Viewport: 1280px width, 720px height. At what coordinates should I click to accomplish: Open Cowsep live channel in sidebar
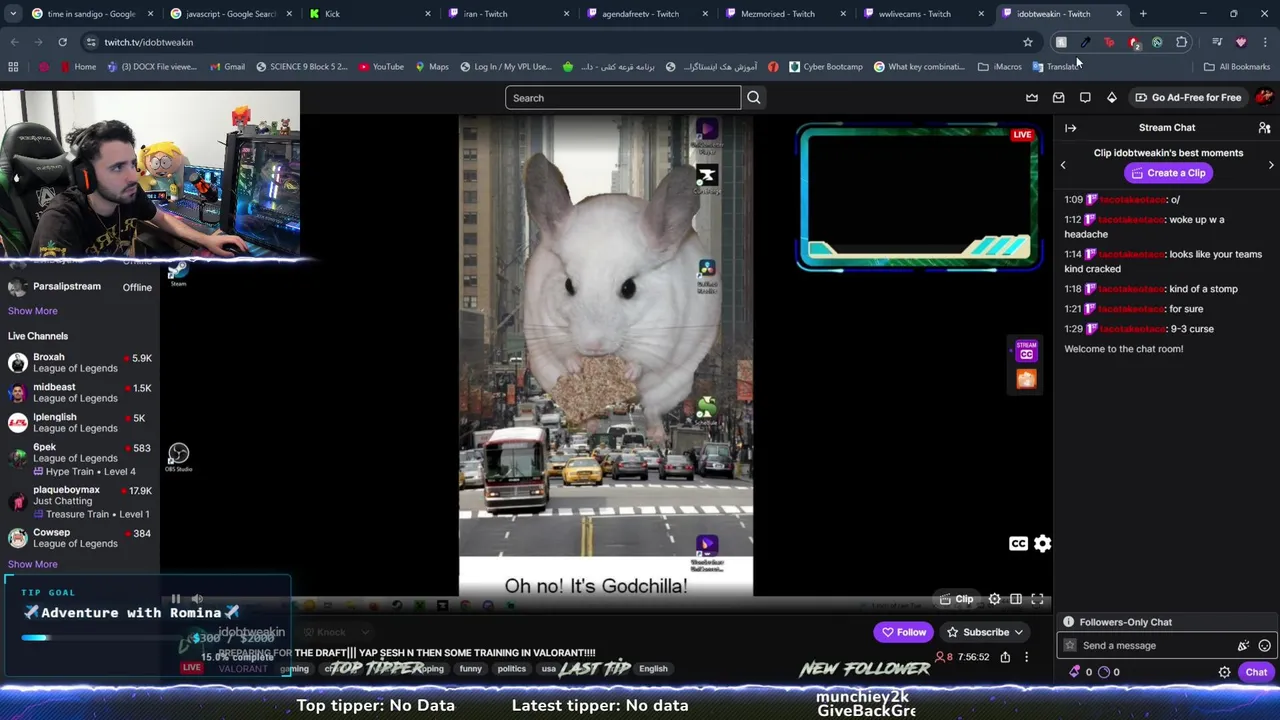point(80,538)
